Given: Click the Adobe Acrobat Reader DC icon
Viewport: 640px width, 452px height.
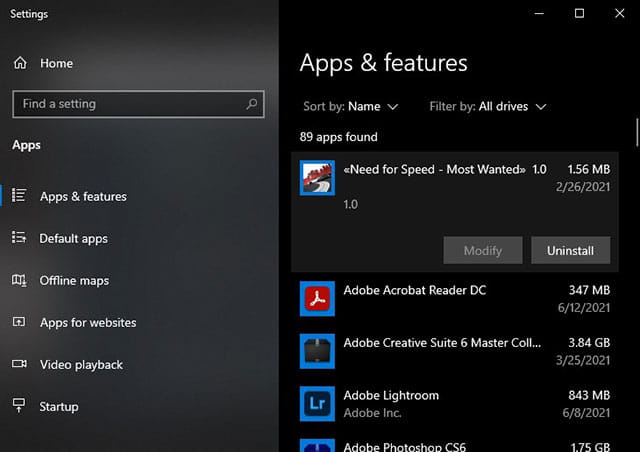Looking at the screenshot, I should pyautogui.click(x=317, y=298).
